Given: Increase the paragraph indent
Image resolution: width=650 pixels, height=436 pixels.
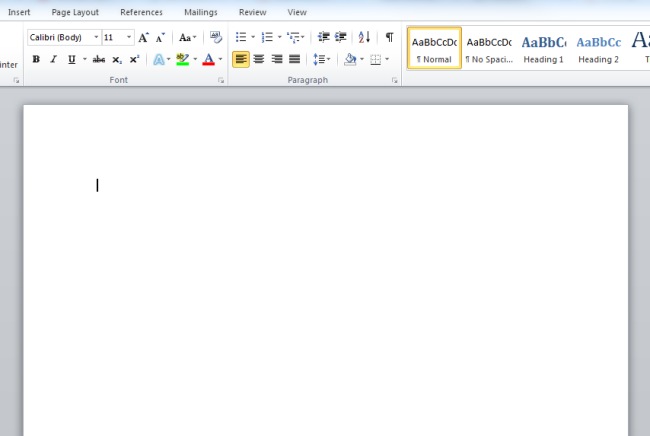Looking at the screenshot, I should [341, 38].
